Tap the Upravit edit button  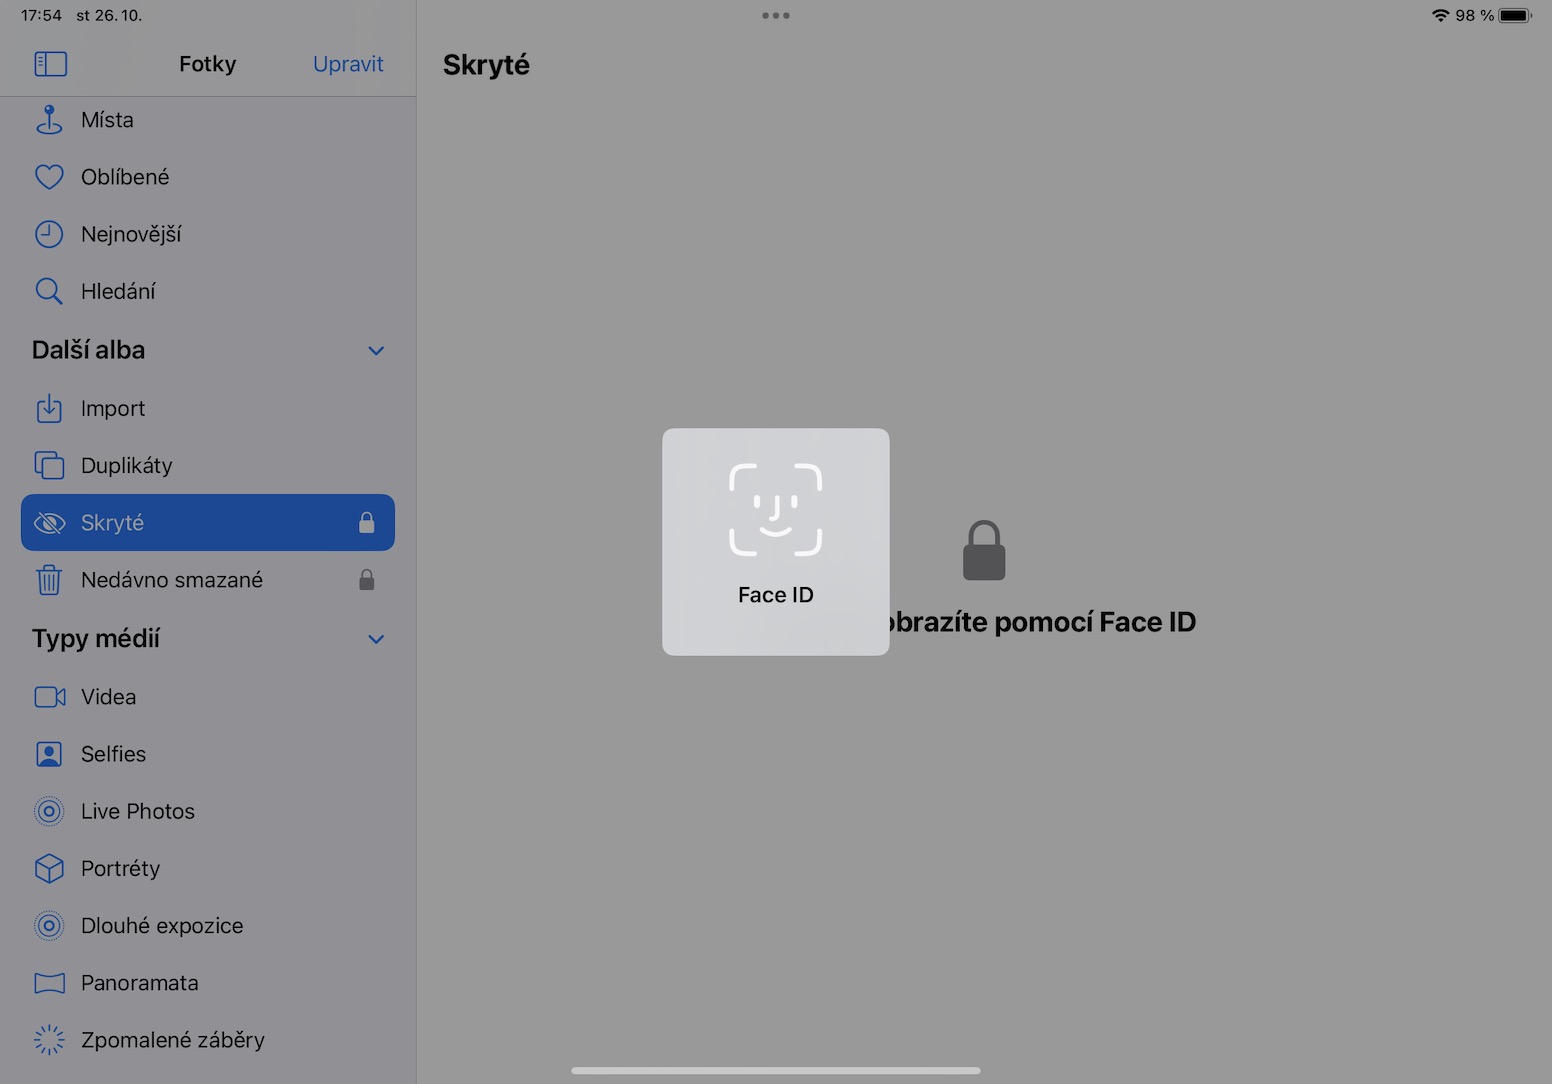coord(348,64)
